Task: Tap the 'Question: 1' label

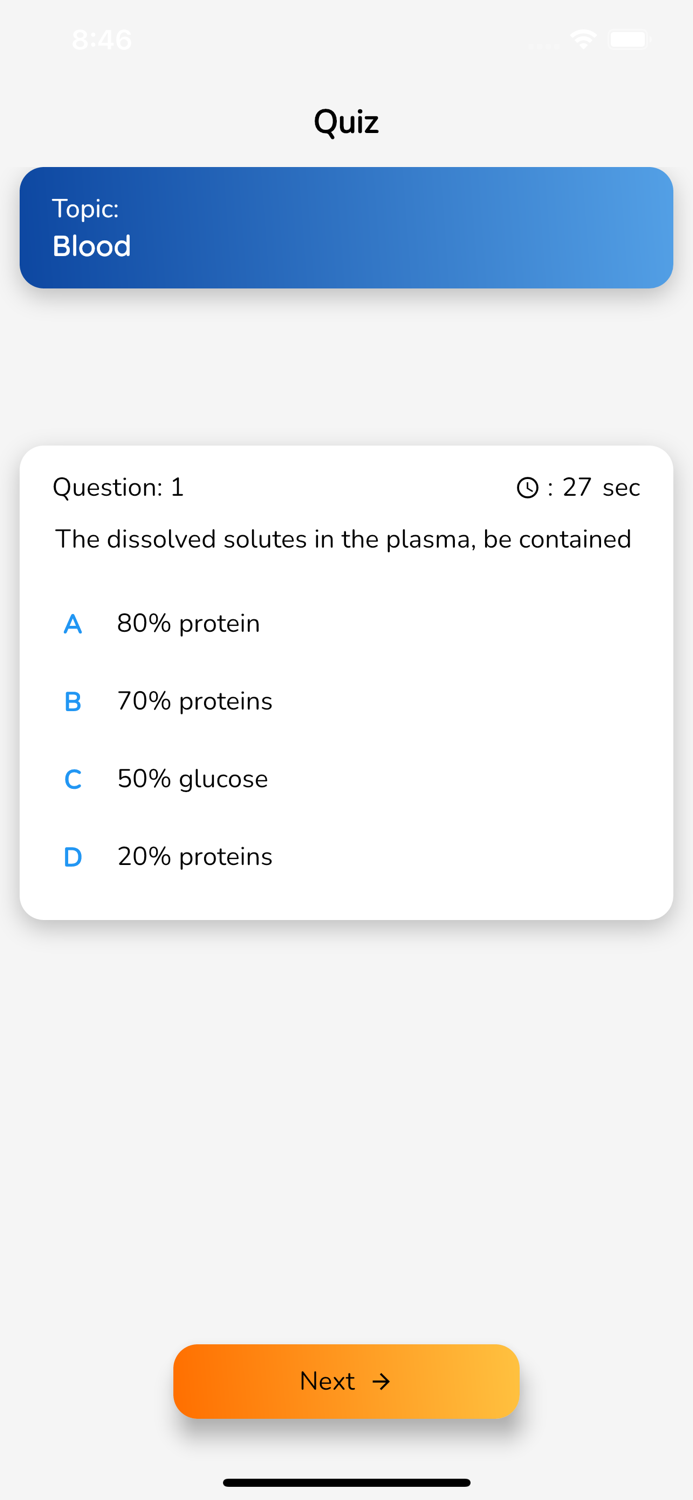Action: [x=118, y=487]
